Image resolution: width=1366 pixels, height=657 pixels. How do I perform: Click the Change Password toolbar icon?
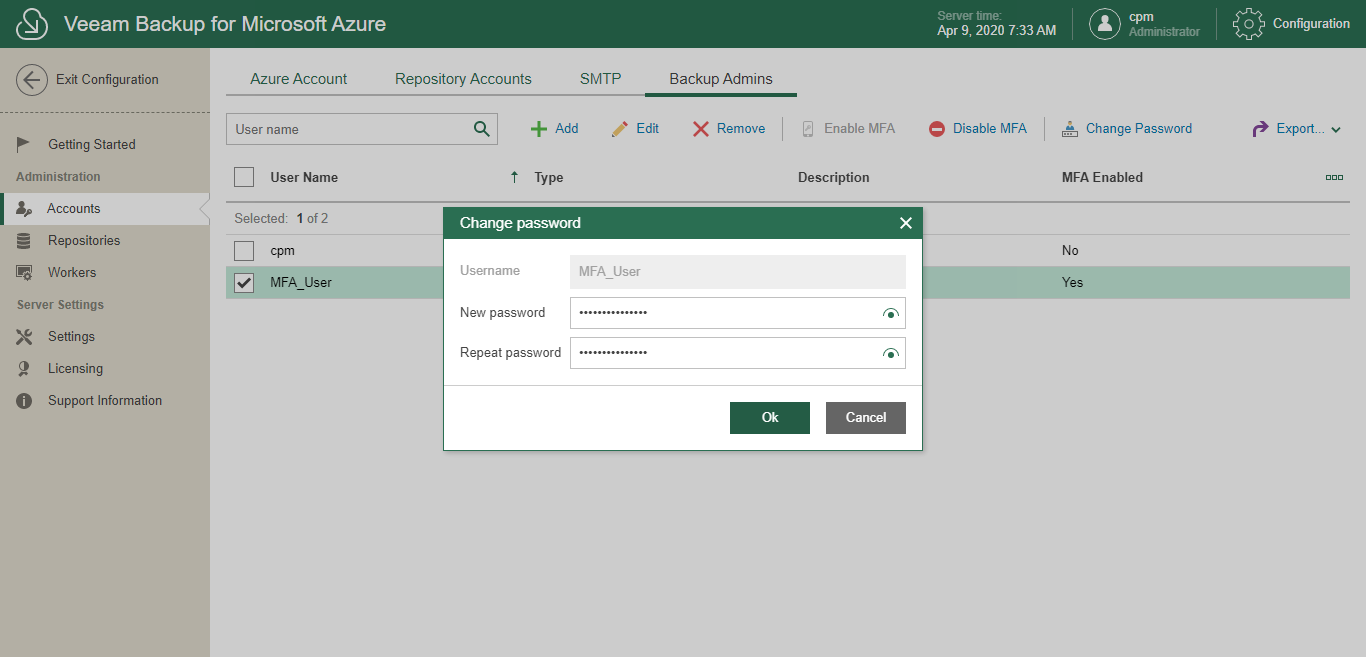(x=1070, y=129)
